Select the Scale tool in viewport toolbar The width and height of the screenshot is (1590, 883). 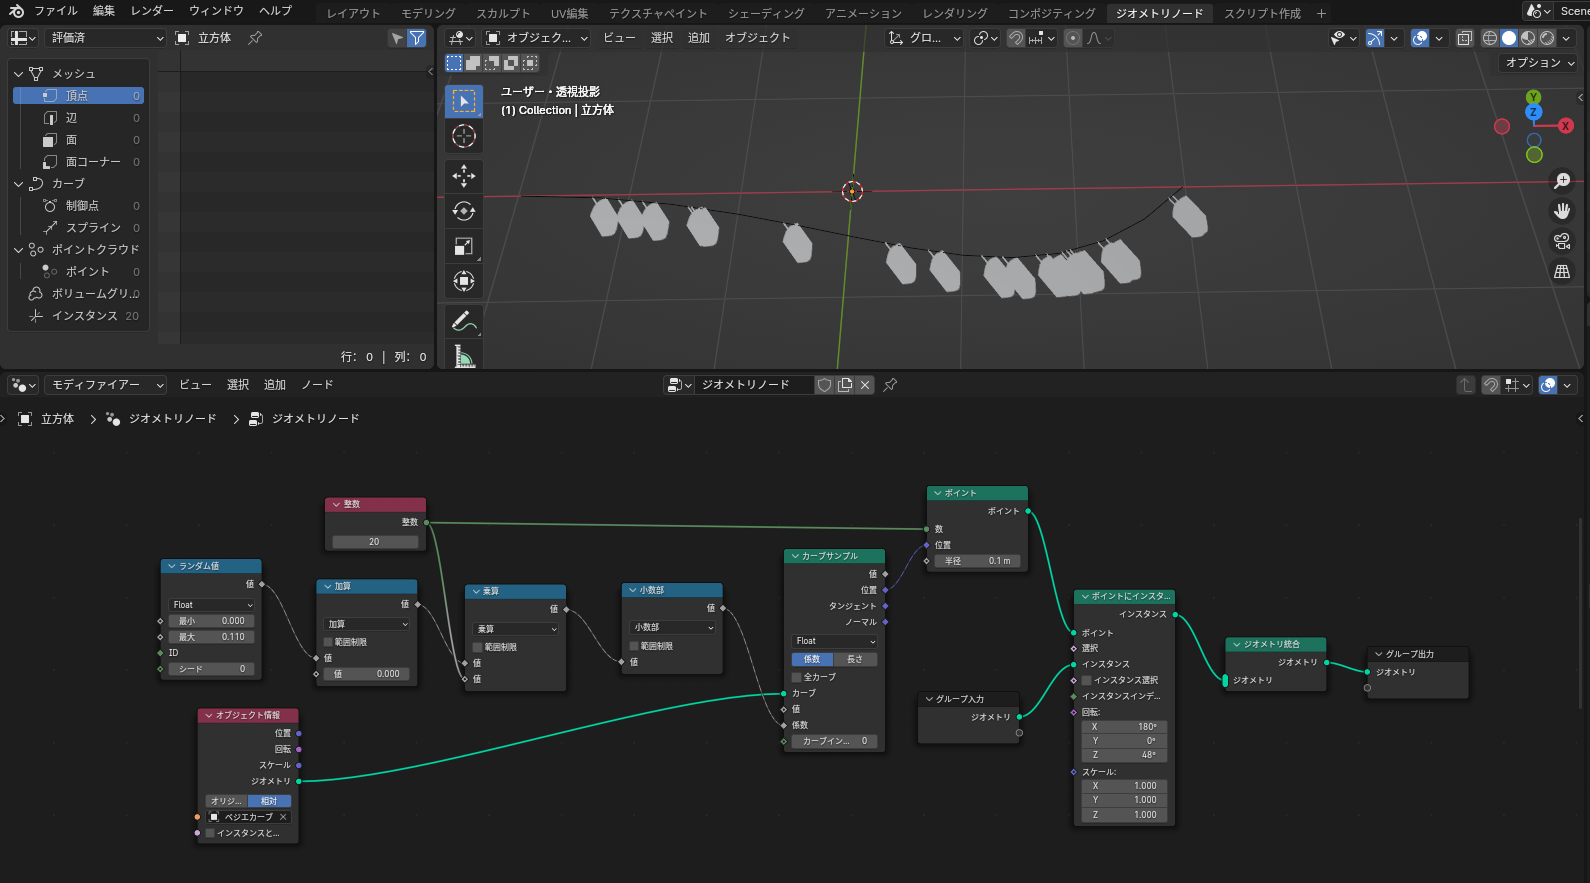coord(463,246)
